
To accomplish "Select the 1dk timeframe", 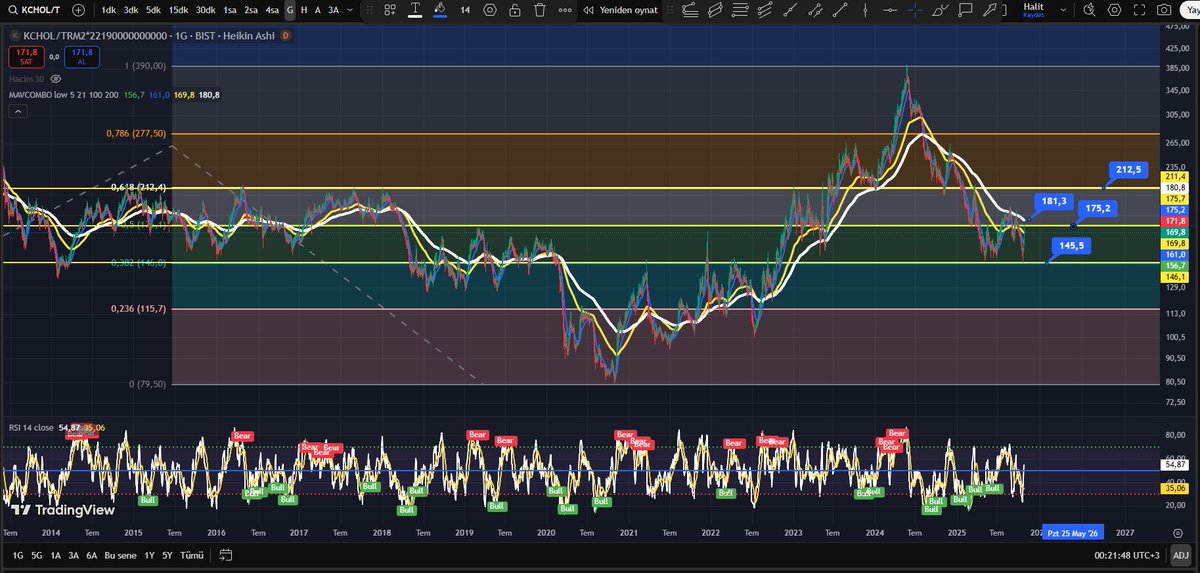I will [x=108, y=9].
